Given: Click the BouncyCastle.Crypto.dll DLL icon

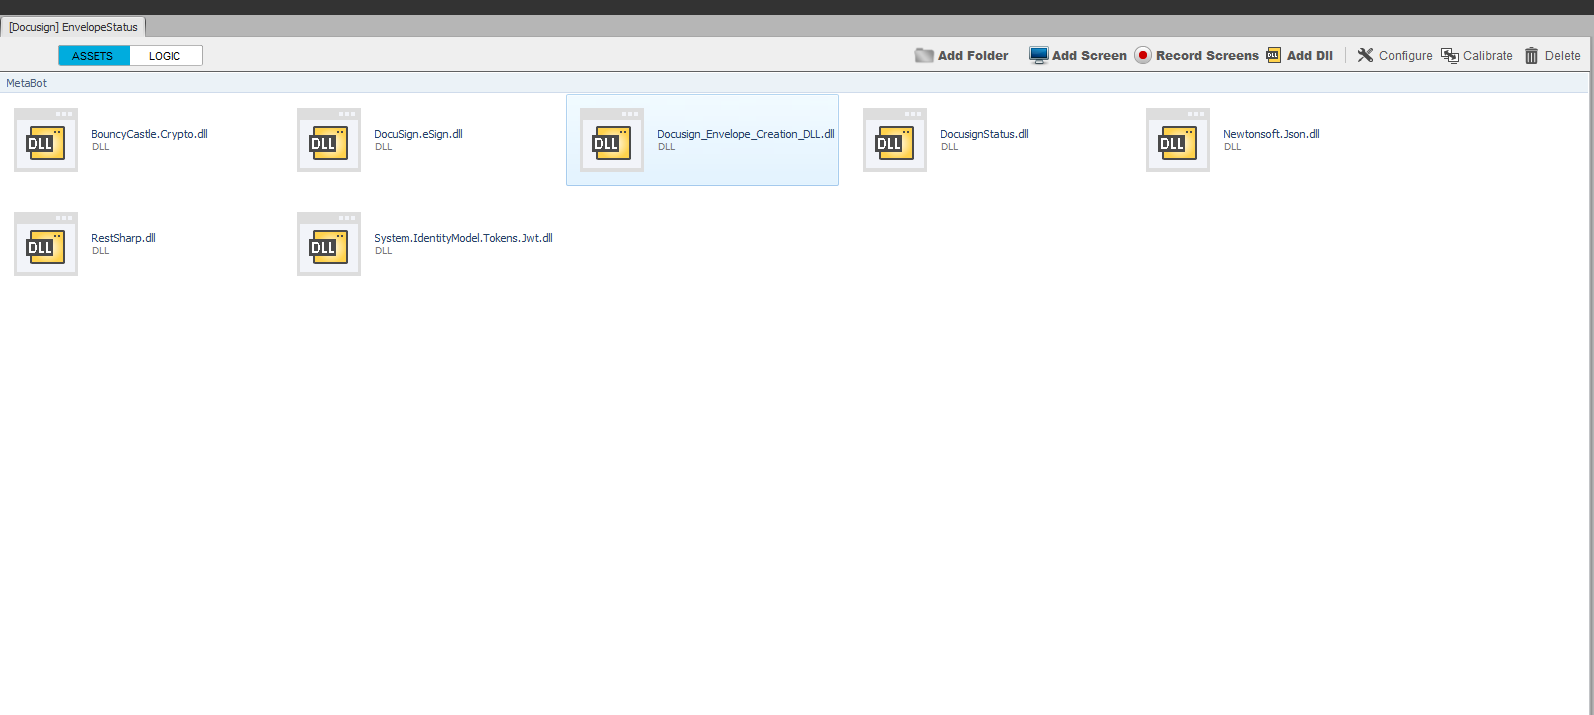Looking at the screenshot, I should click(x=46, y=140).
